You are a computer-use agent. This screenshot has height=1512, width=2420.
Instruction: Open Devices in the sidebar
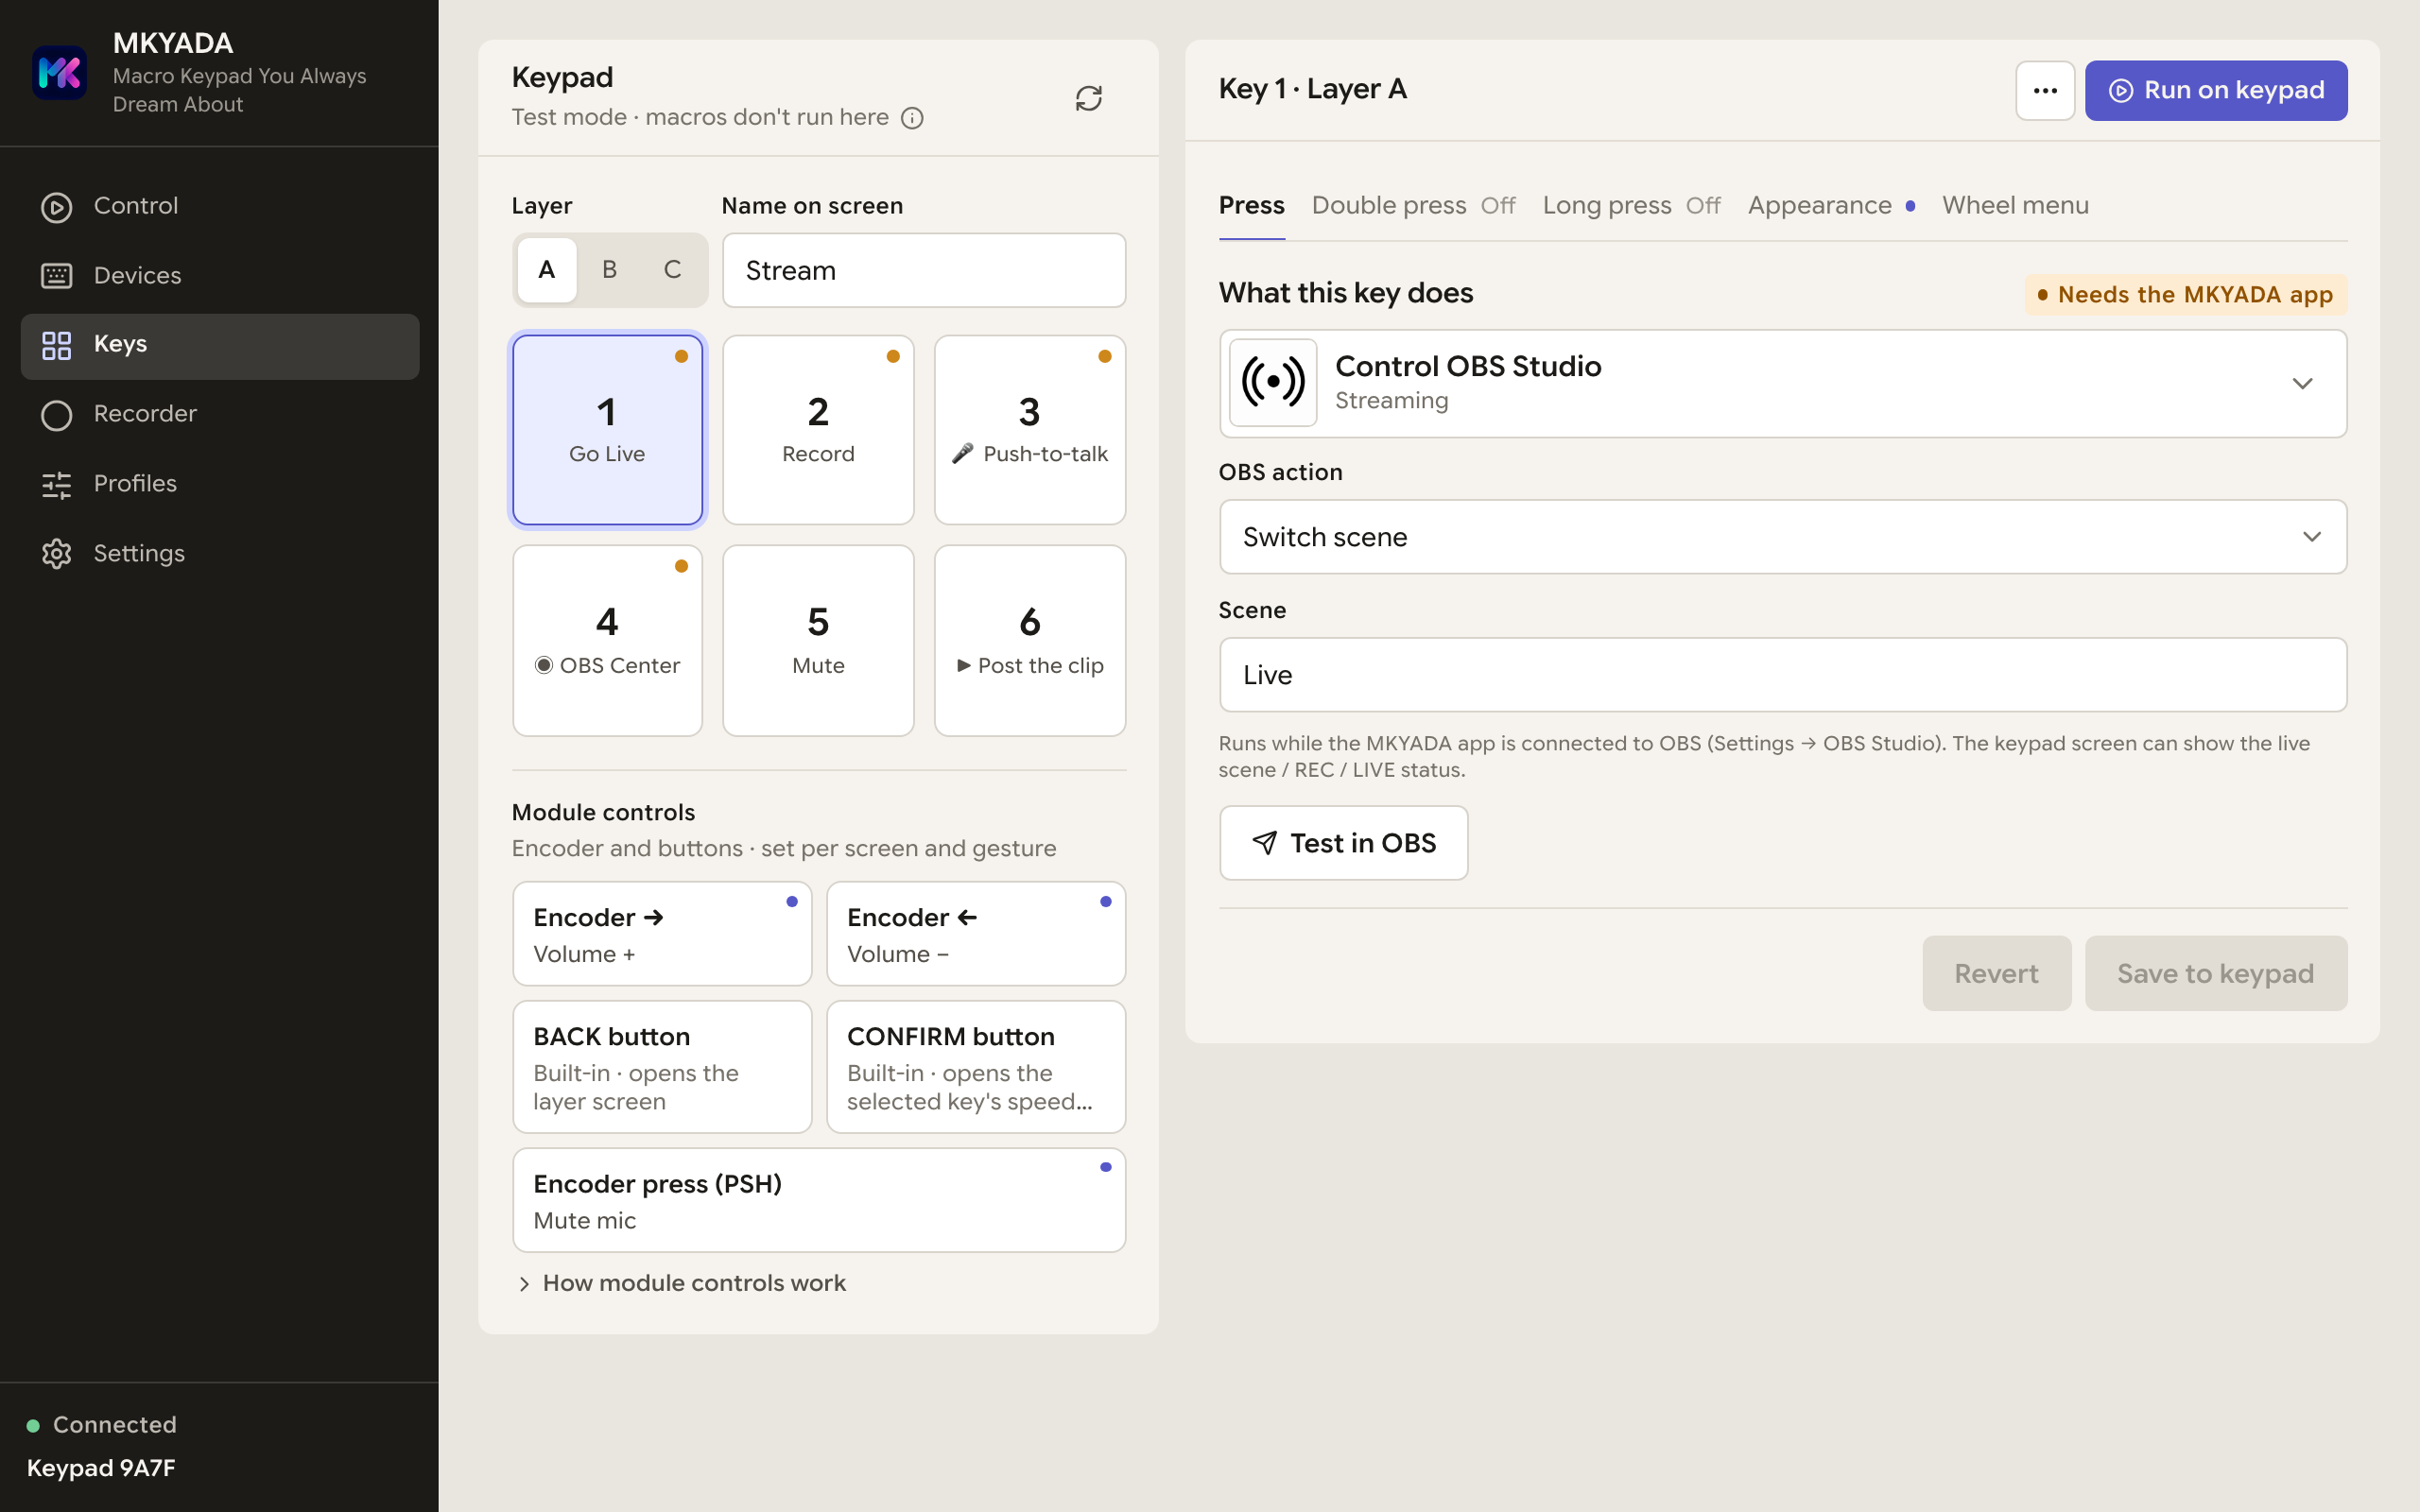point(219,275)
